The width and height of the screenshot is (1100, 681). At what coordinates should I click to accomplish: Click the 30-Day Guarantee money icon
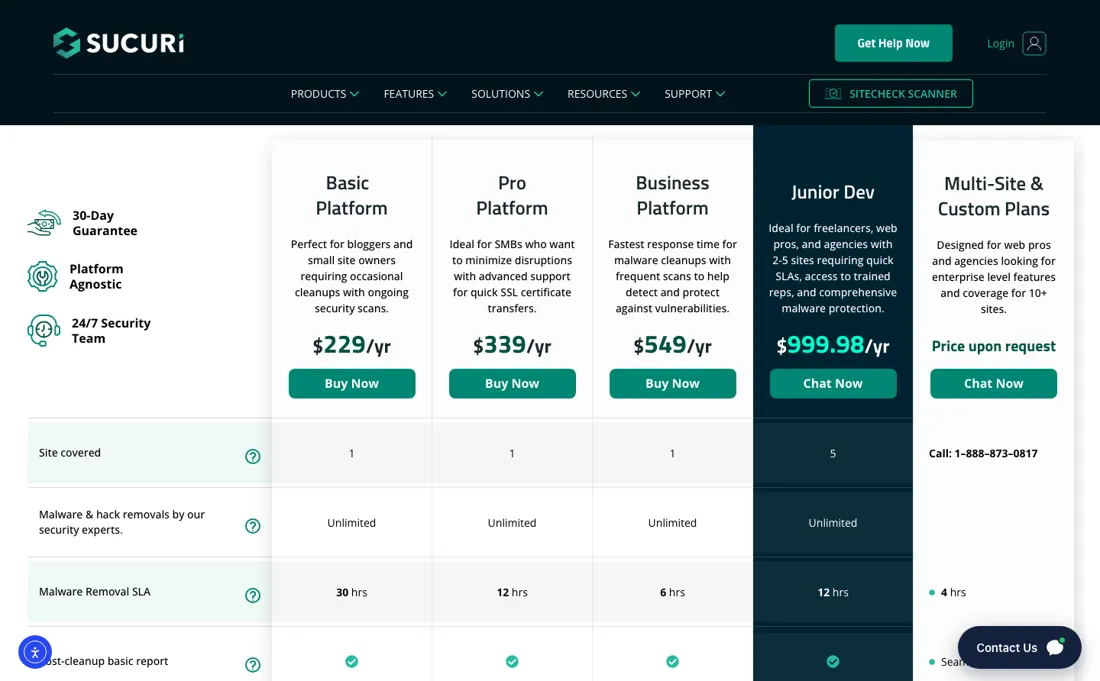pyautogui.click(x=44, y=223)
